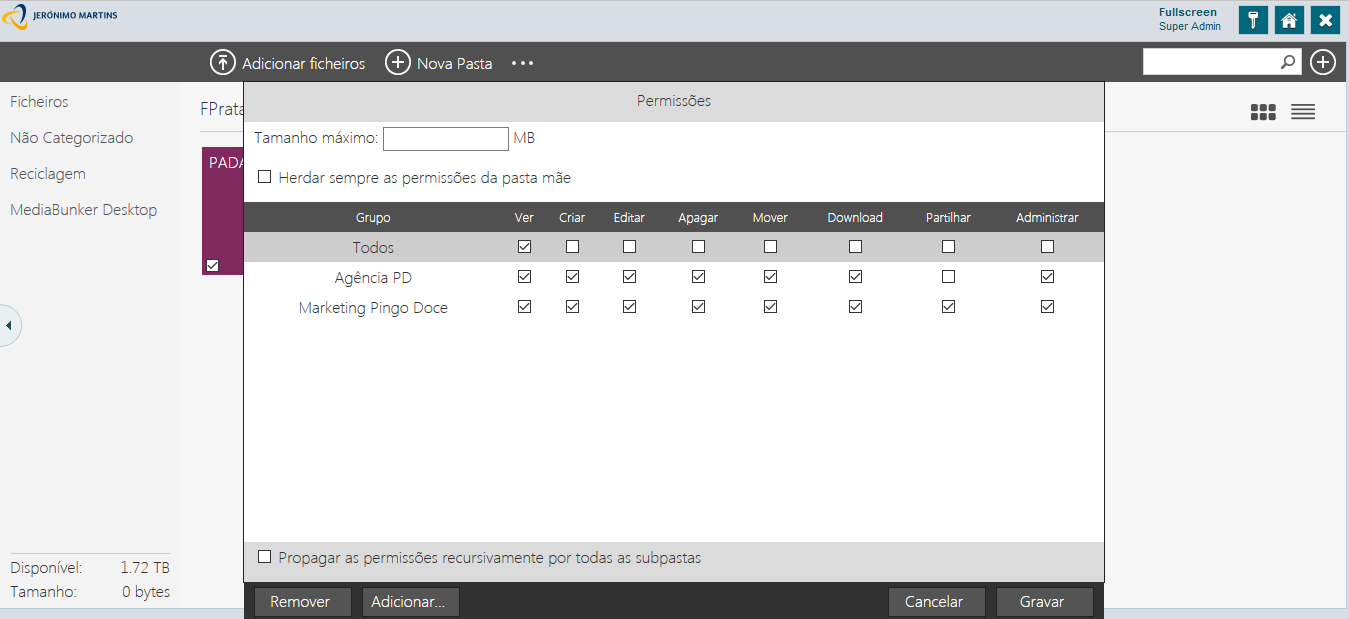Image resolution: width=1349 pixels, height=619 pixels.
Task: Click the top search input field
Action: 1211,62
